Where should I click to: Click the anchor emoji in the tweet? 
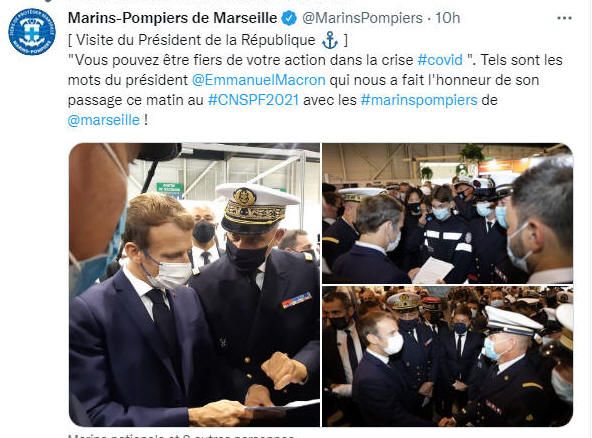[x=330, y=40]
